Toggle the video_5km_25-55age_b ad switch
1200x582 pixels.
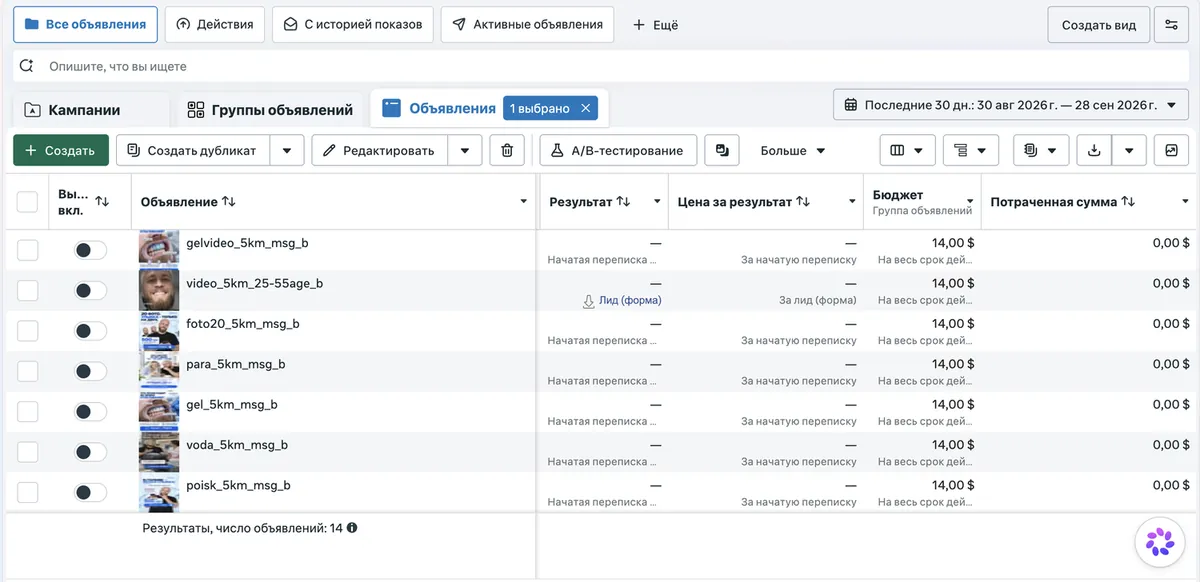coord(90,290)
